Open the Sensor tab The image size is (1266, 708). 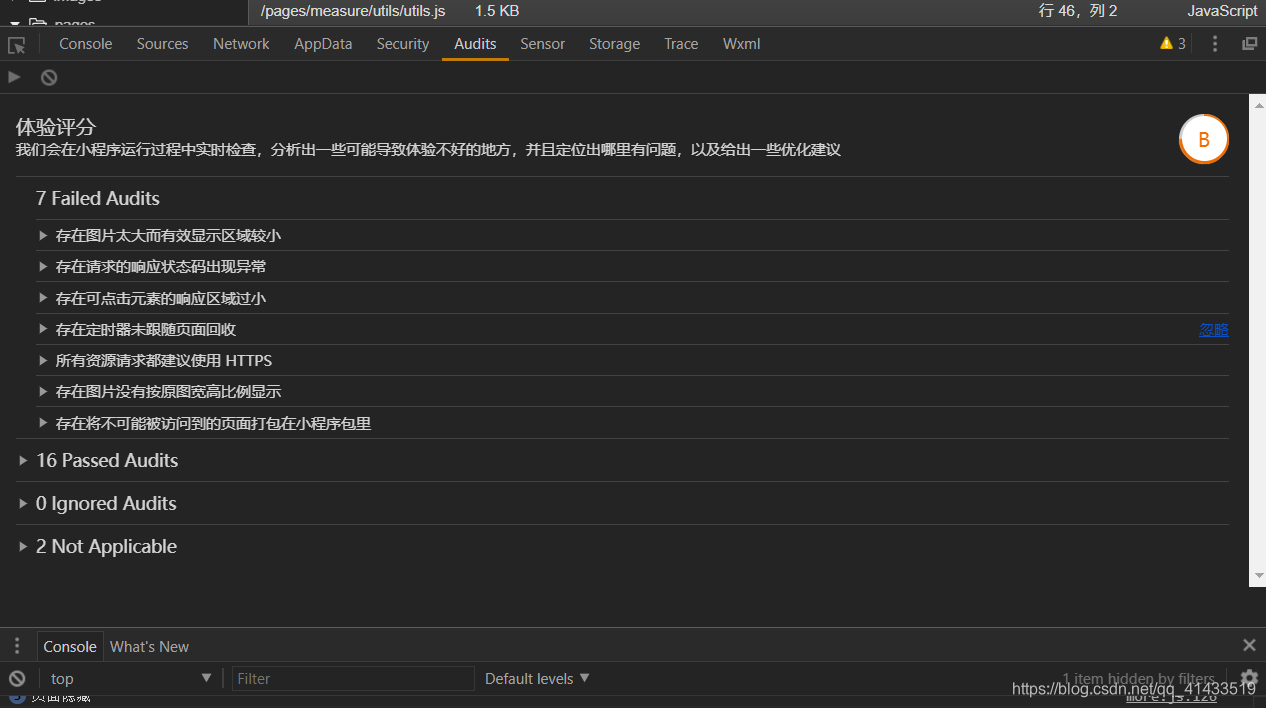543,44
